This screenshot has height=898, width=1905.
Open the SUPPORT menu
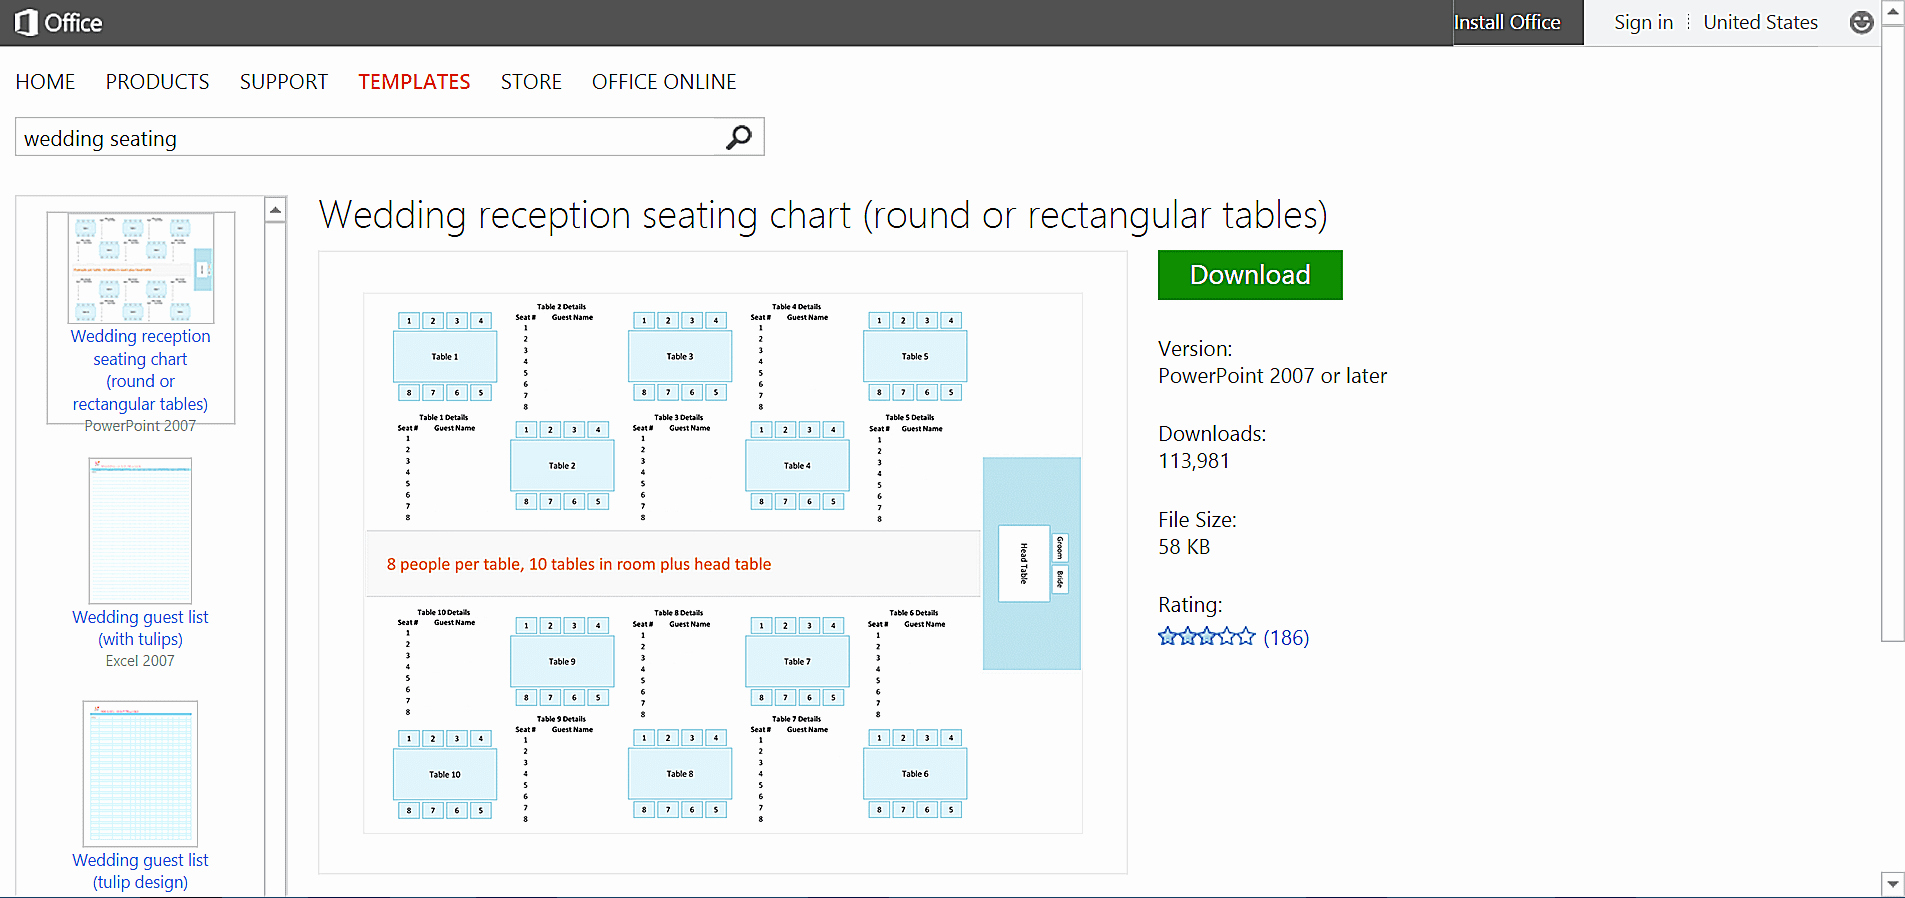pyautogui.click(x=284, y=82)
